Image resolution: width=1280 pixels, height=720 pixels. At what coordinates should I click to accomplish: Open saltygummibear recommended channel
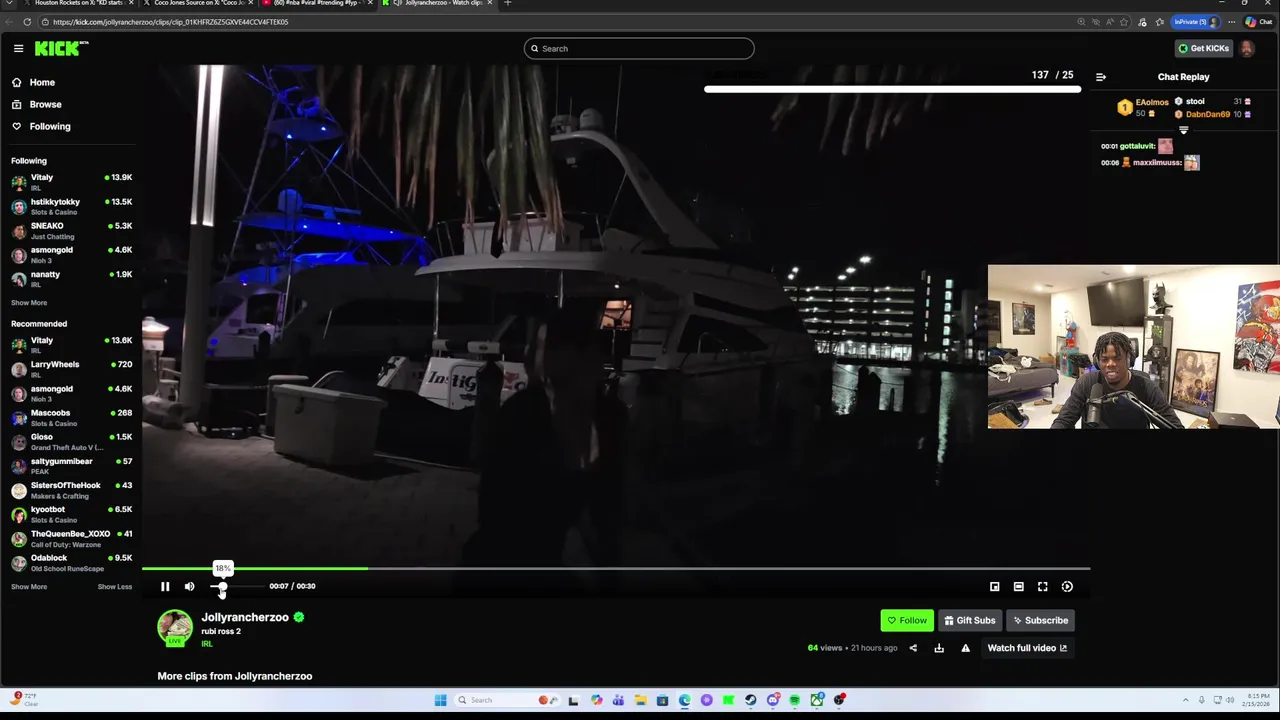[x=71, y=466]
